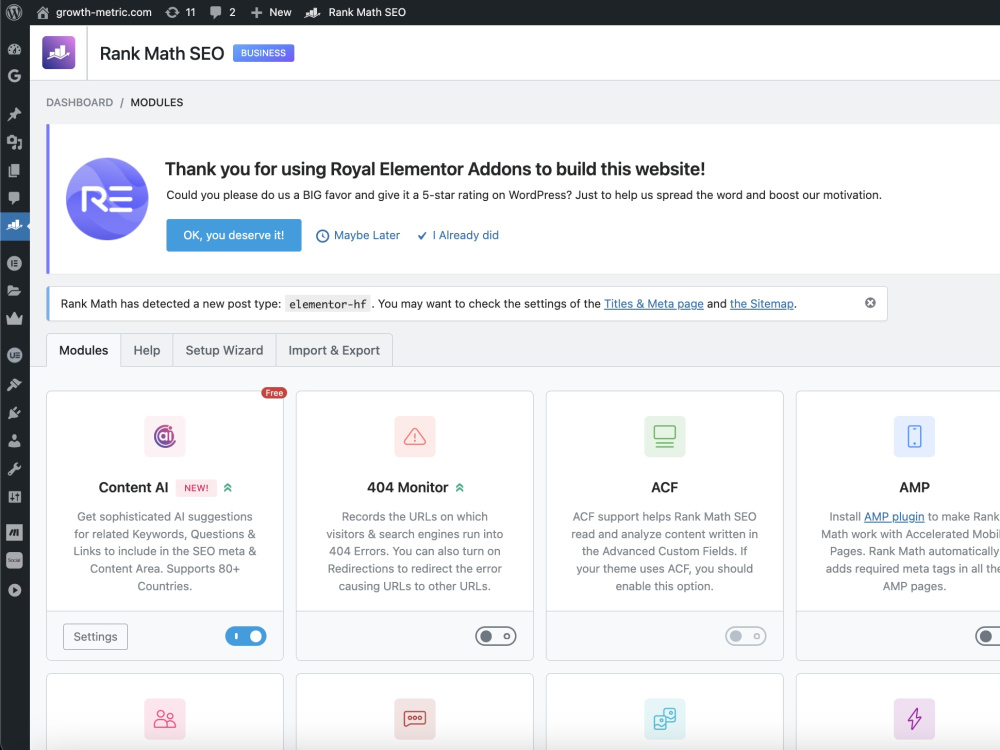Open Content AI Settings button
1000x750 pixels.
point(96,636)
